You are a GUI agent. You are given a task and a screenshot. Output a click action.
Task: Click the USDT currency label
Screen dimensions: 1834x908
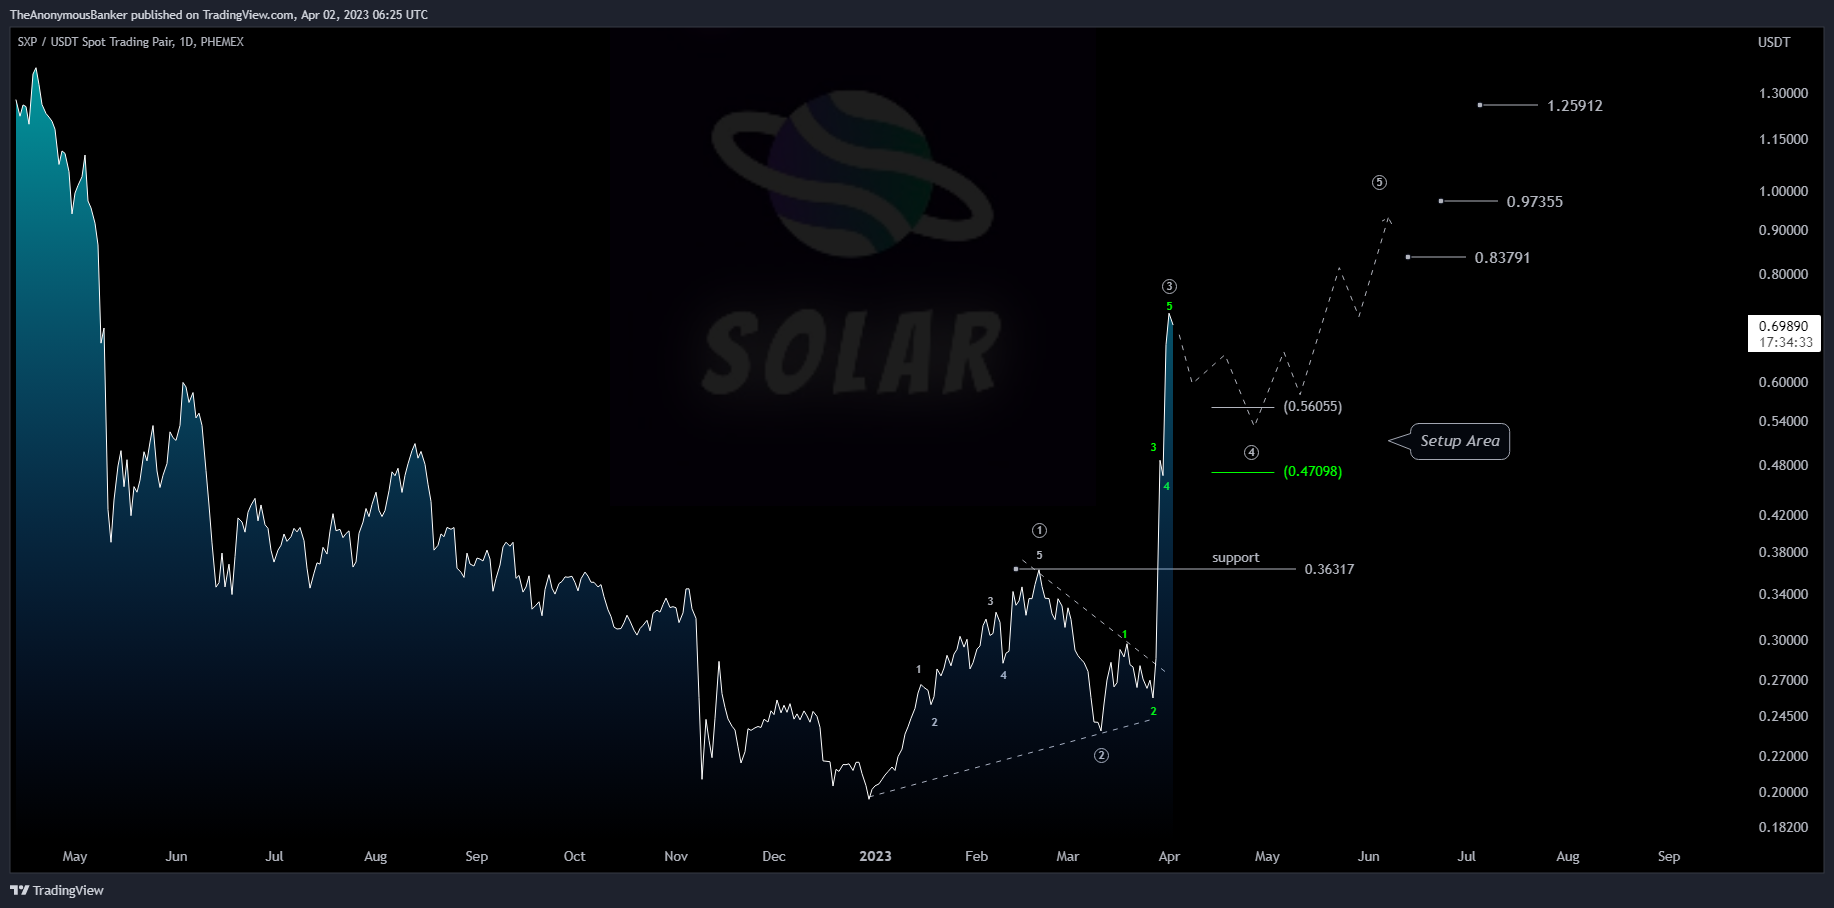click(1774, 42)
